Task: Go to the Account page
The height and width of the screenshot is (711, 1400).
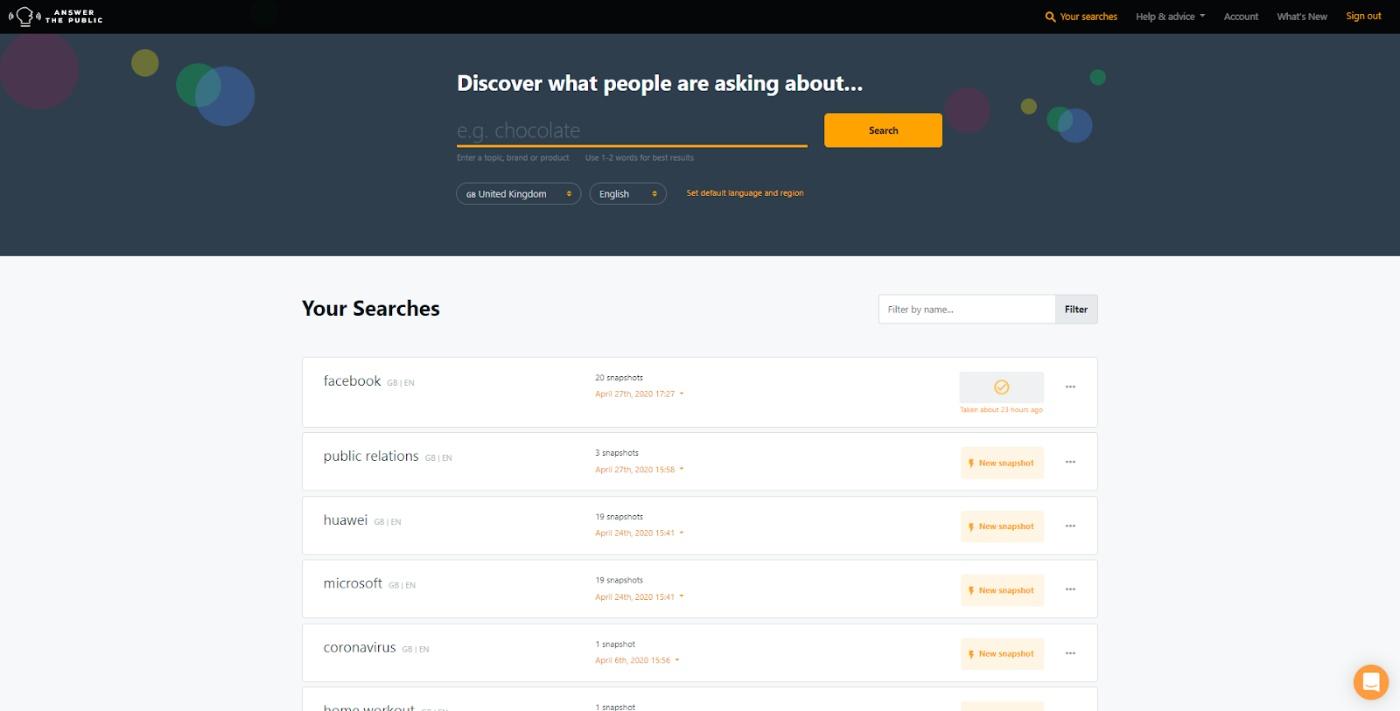Action: (1241, 17)
